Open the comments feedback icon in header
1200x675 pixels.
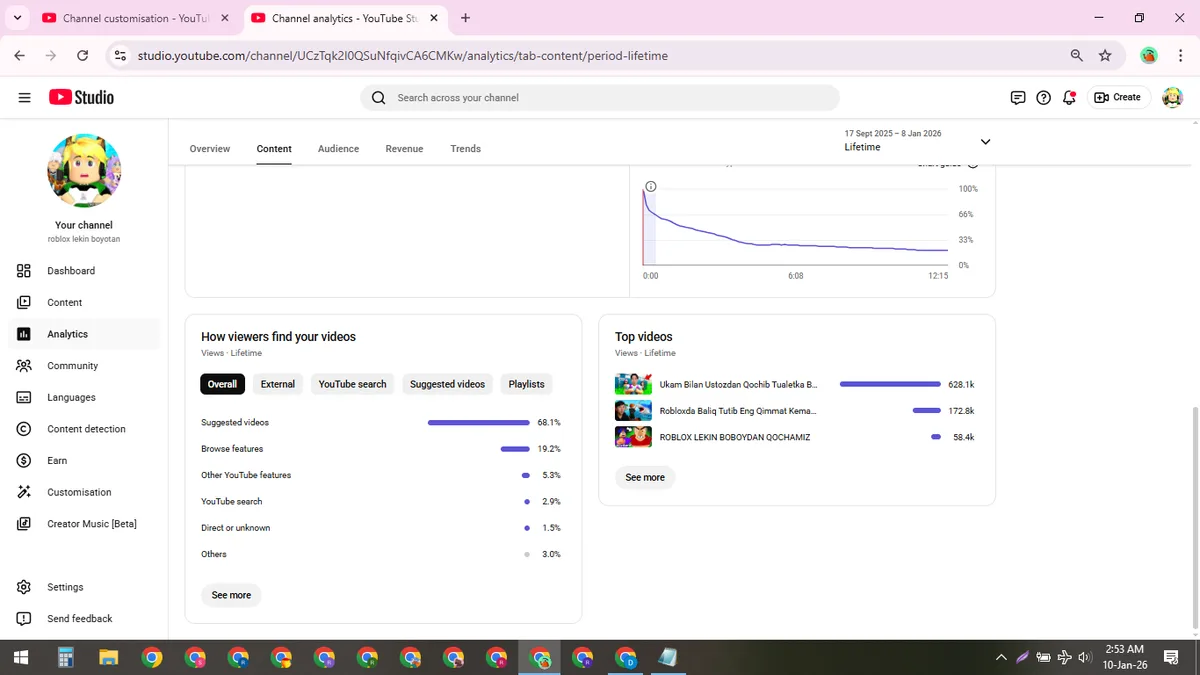pos(1018,97)
